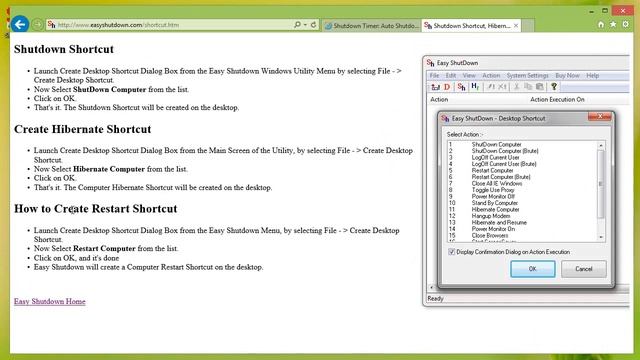The height and width of the screenshot is (360, 640).
Task: Select Close All IE Windows action
Action: click(x=523, y=184)
